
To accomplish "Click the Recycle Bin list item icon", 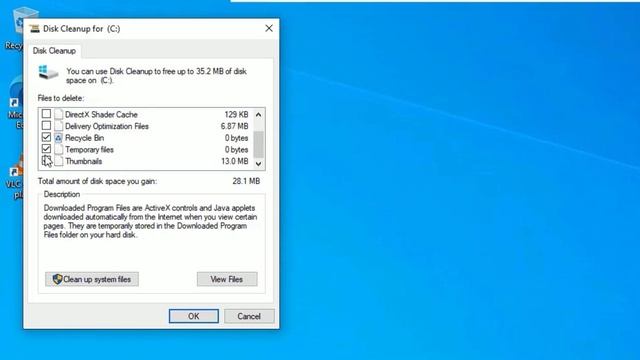I will tap(59, 138).
